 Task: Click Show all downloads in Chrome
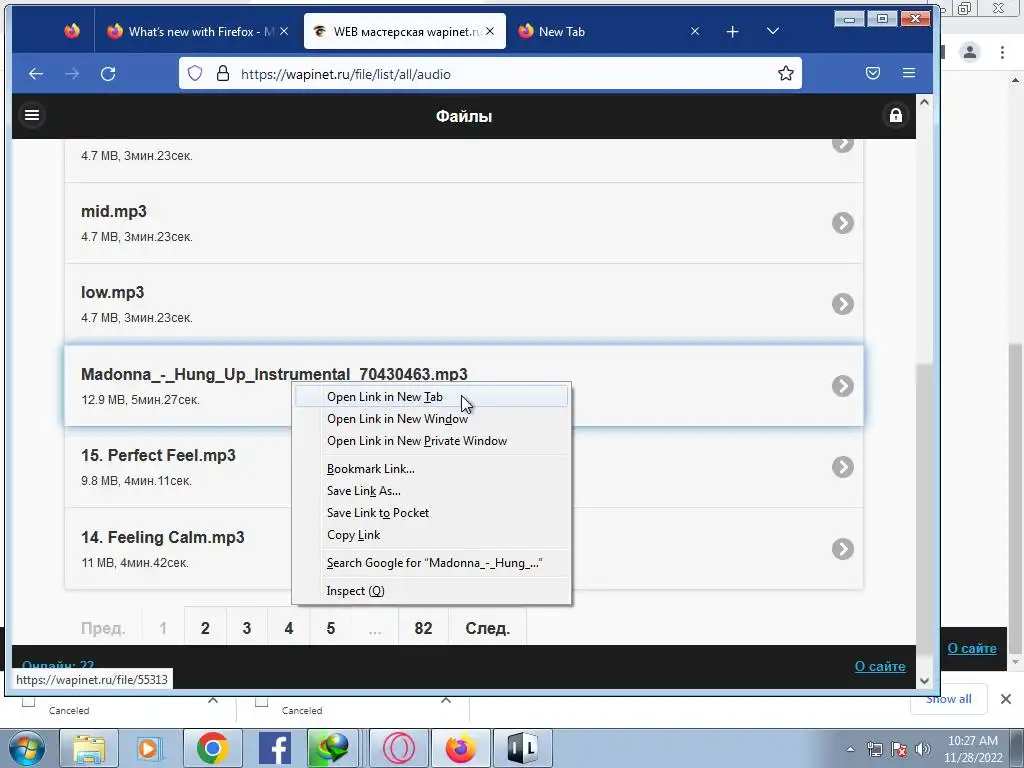click(x=948, y=699)
